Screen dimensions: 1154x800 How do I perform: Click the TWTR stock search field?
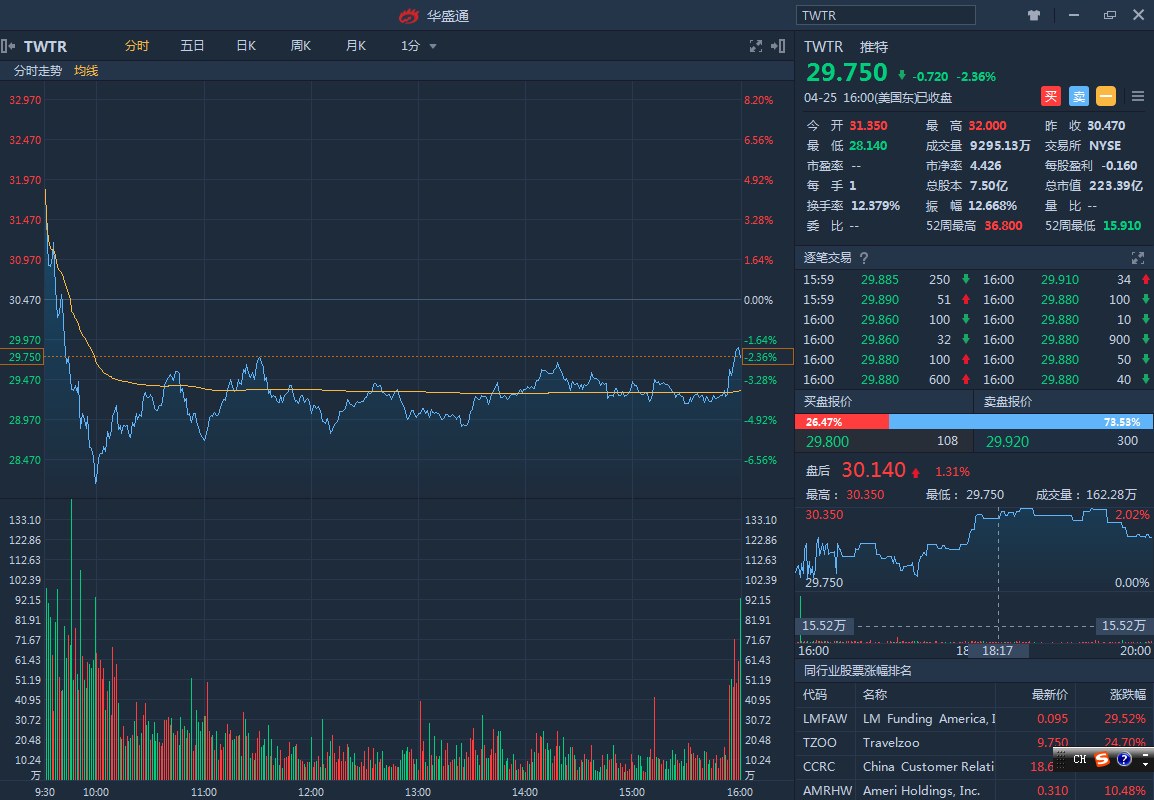tap(885, 15)
